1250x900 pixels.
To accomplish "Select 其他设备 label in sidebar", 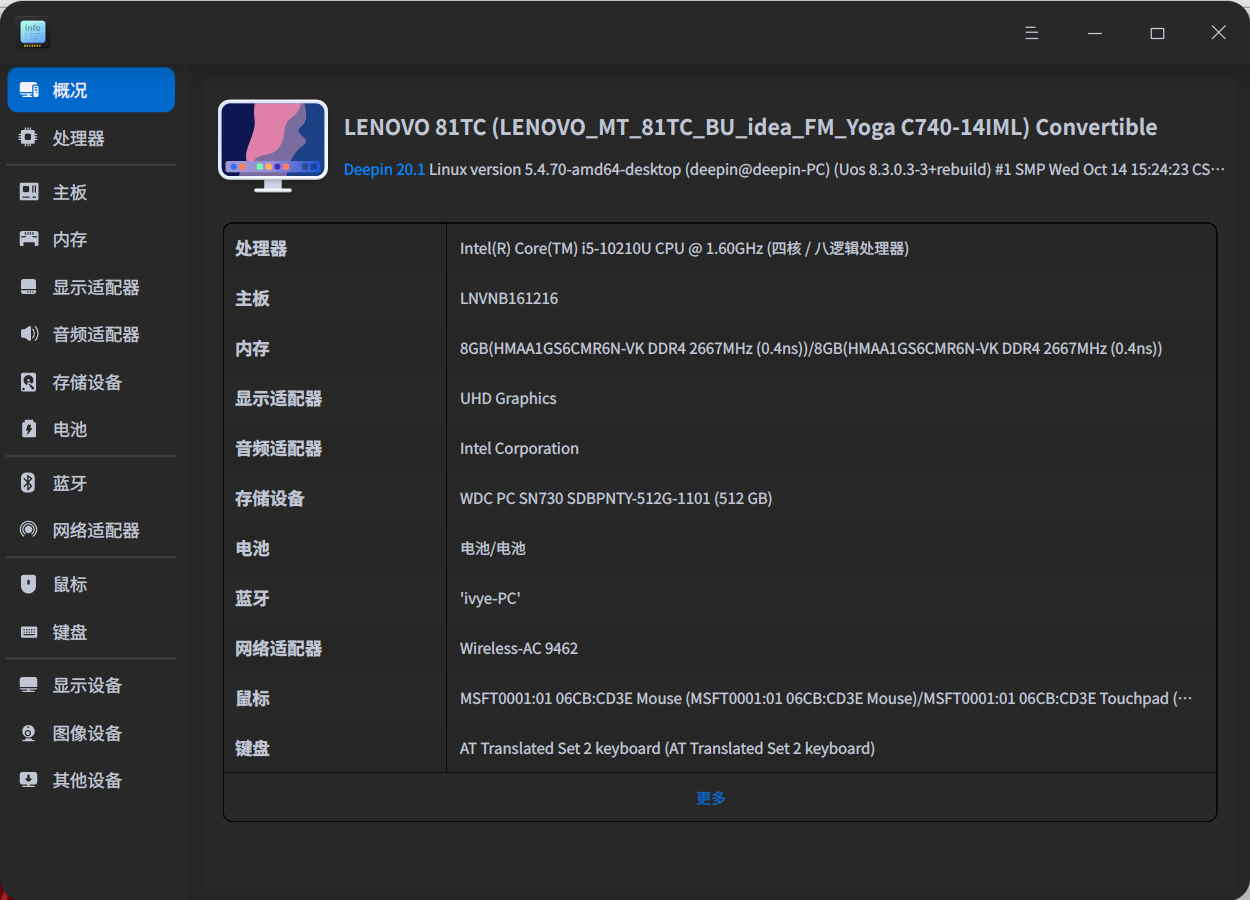I will [x=87, y=780].
